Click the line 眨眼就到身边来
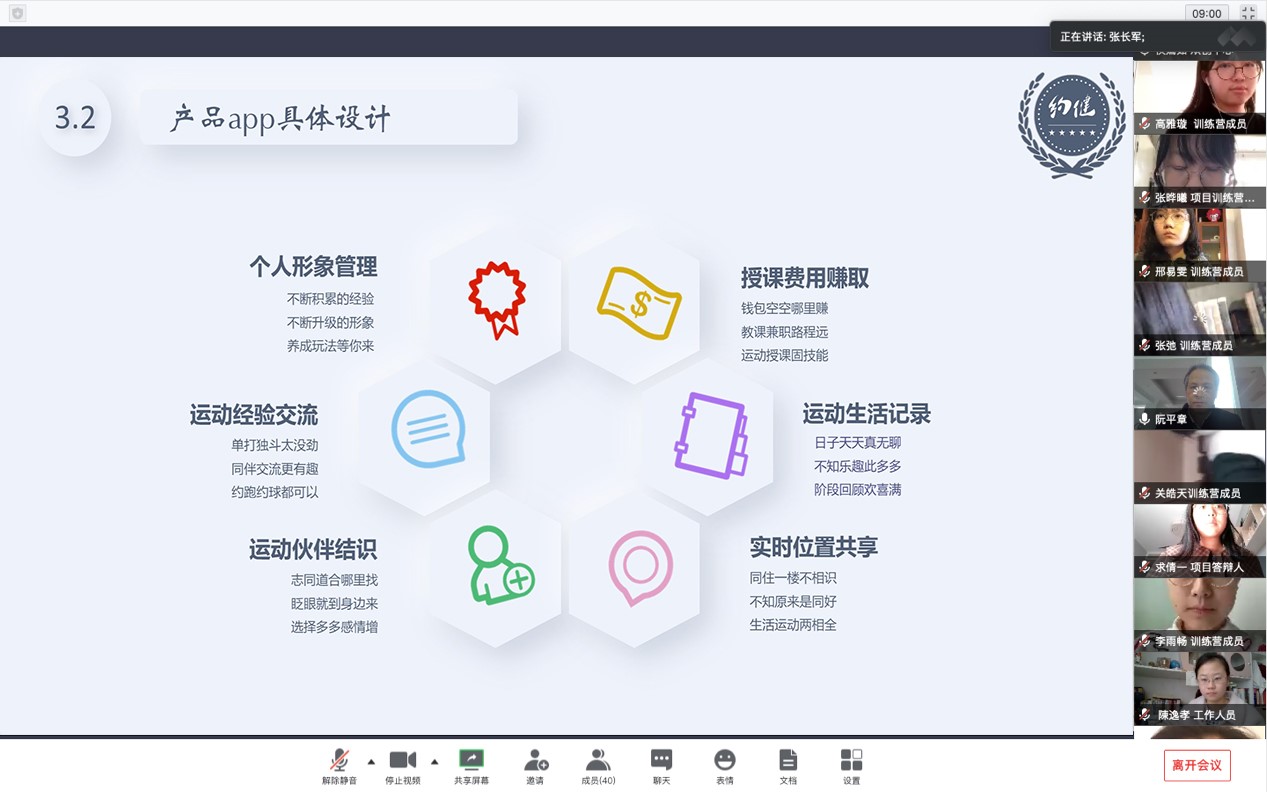The image size is (1267, 792). (x=334, y=604)
